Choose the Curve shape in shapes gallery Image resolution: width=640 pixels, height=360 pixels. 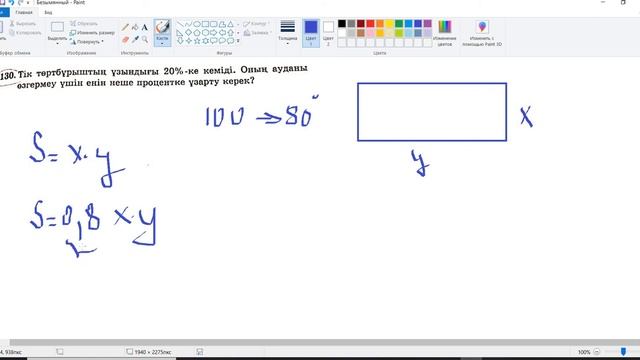188,24
